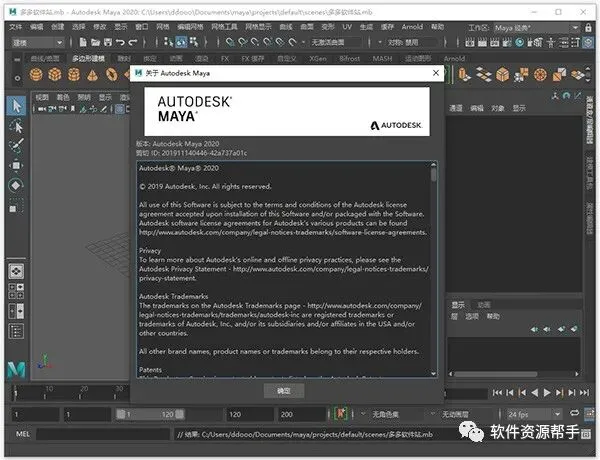This screenshot has width=600, height=460.
Task: Toggle select by hierarchy mode
Action: pos(168,42)
